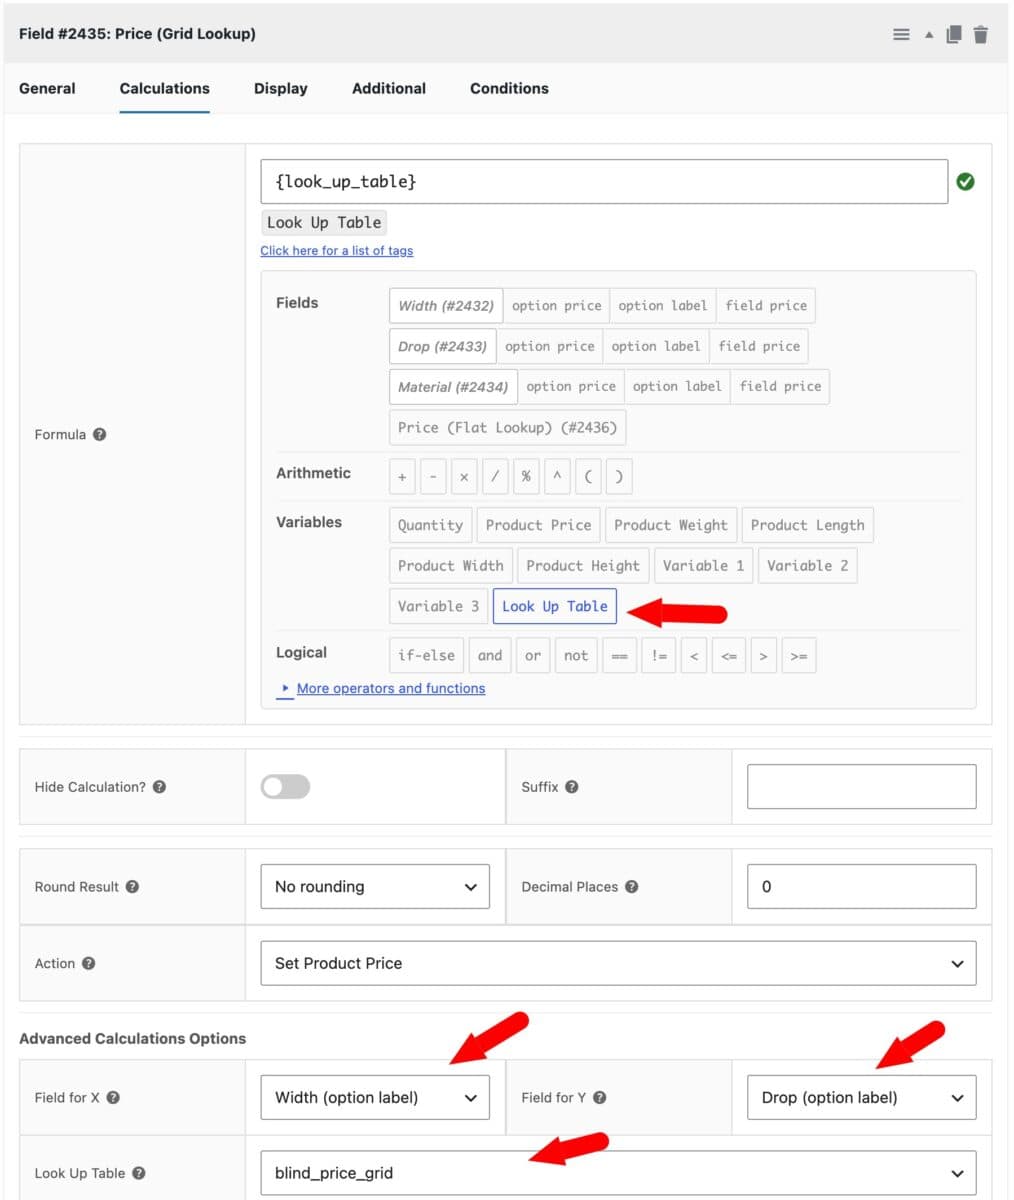1014x1200 pixels.
Task: Click the Look Up Table variable button
Action: 555,606
